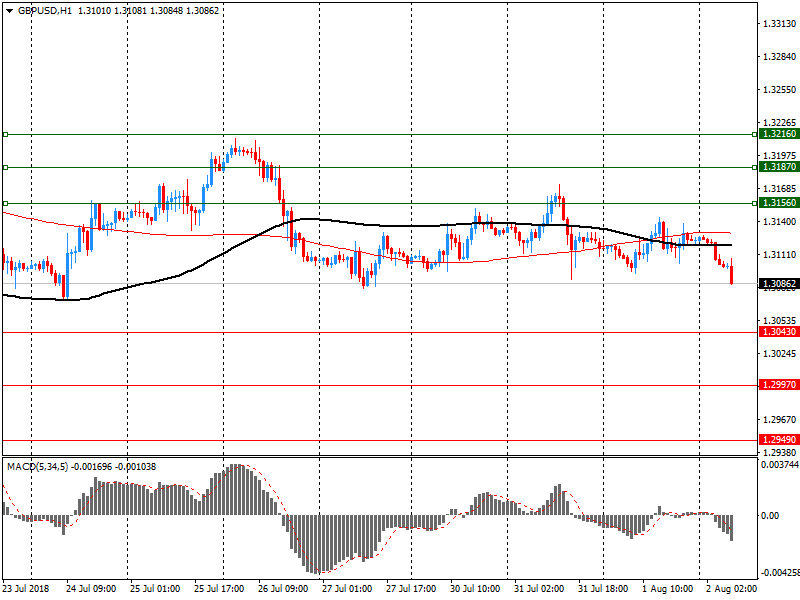Image resolution: width=800 pixels, height=600 pixels.
Task: Click the green 1.31870 price tag
Action: click(779, 168)
